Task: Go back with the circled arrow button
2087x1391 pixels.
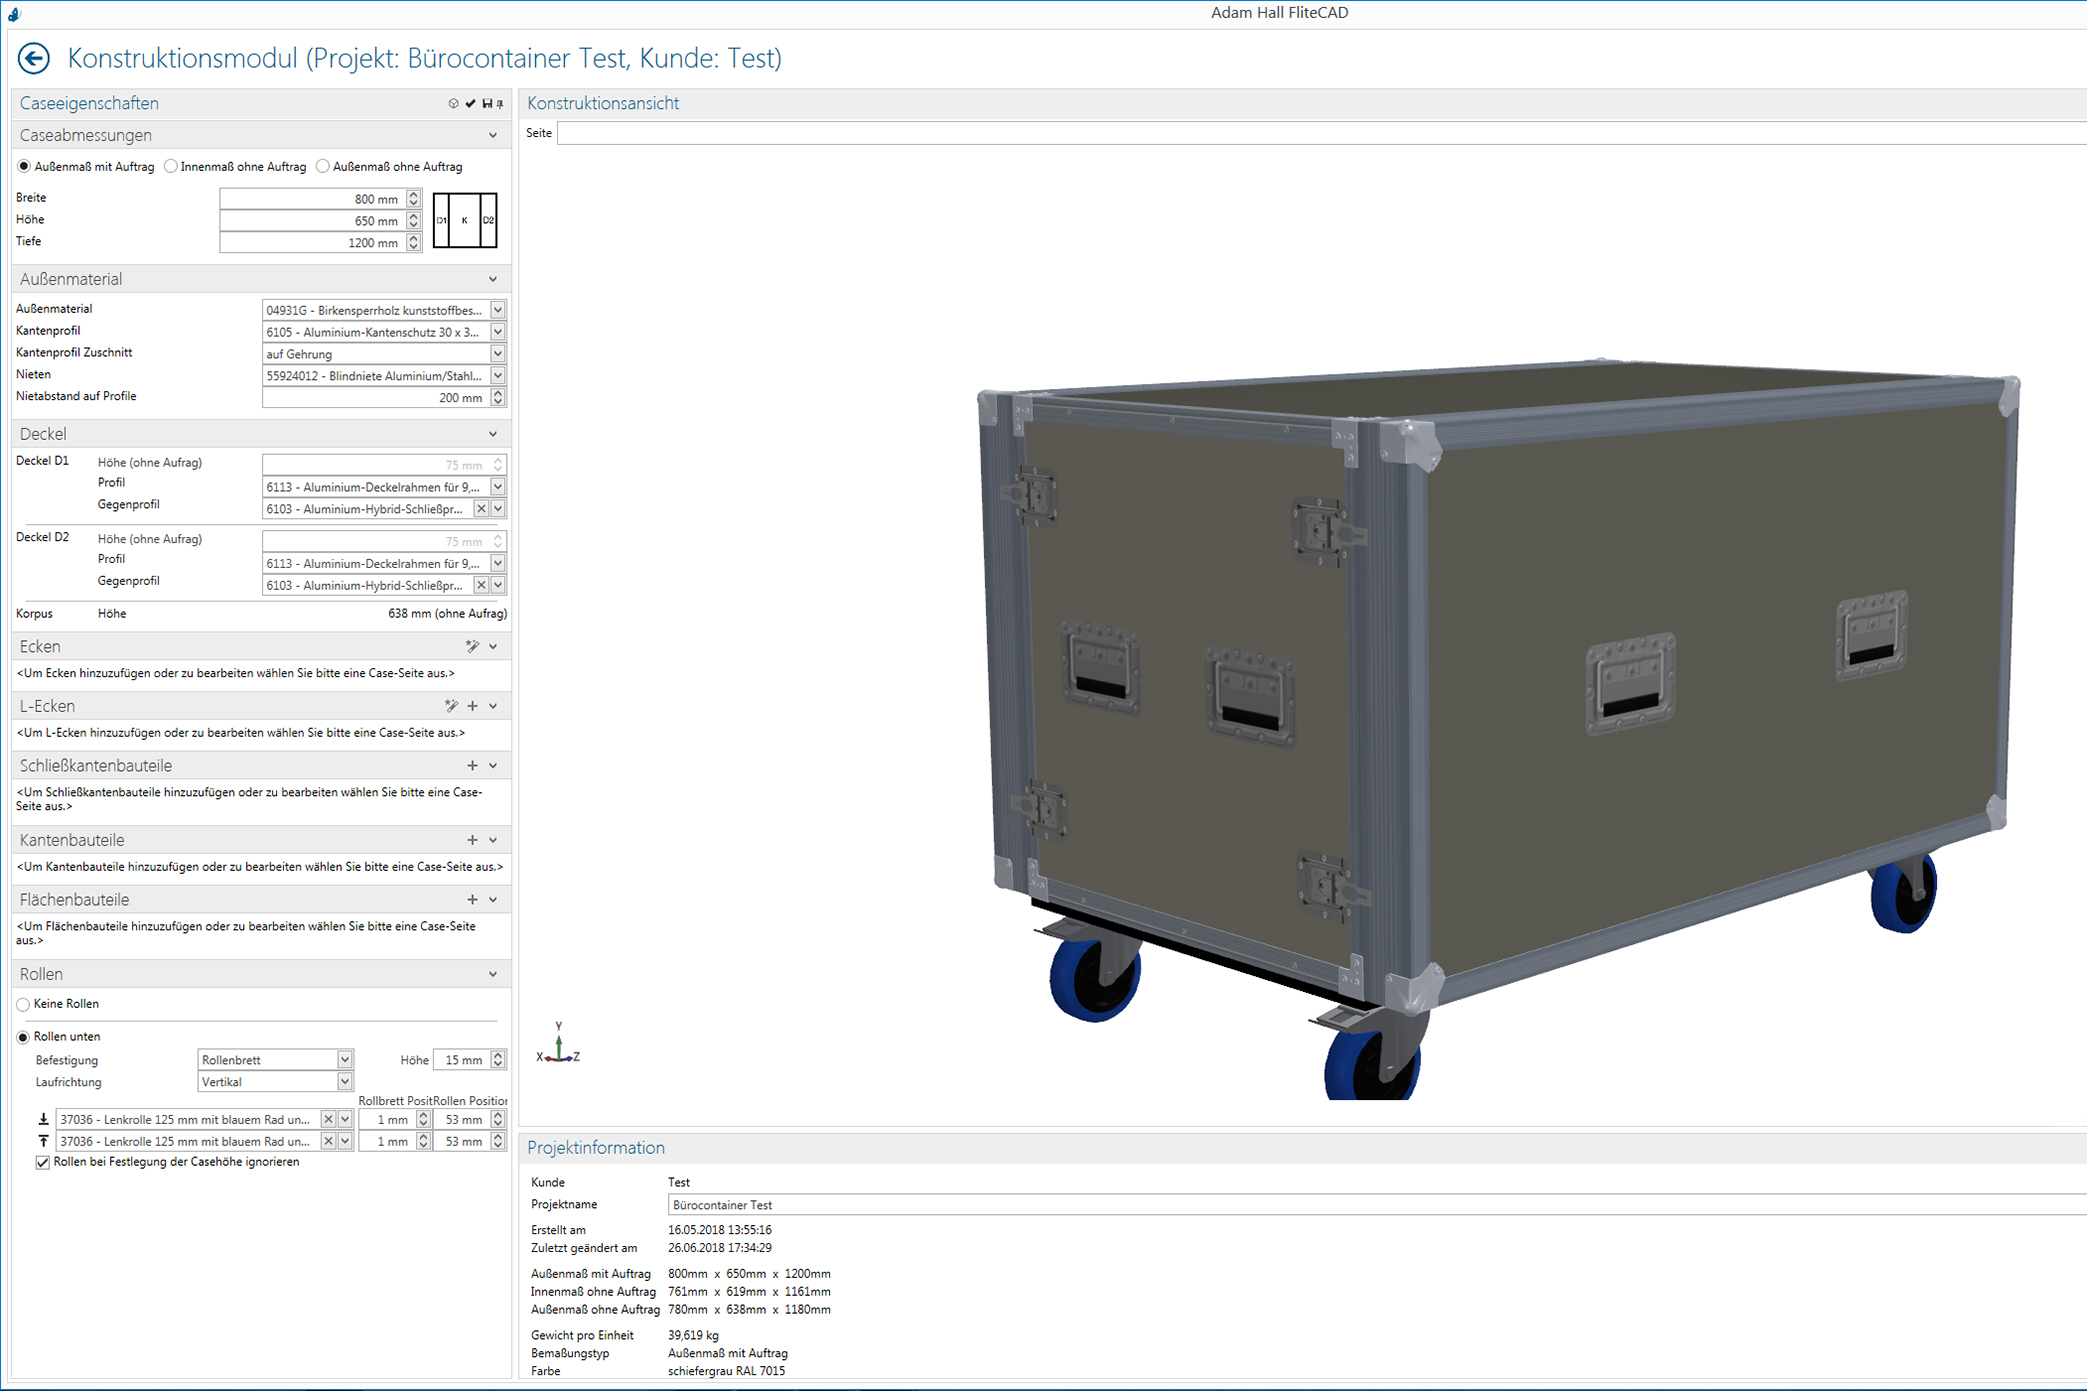Action: pos(33,59)
